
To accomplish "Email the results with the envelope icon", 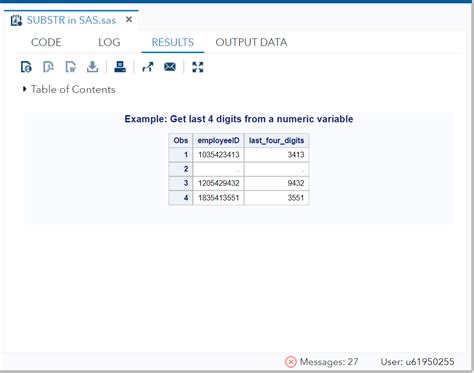I will (170, 67).
